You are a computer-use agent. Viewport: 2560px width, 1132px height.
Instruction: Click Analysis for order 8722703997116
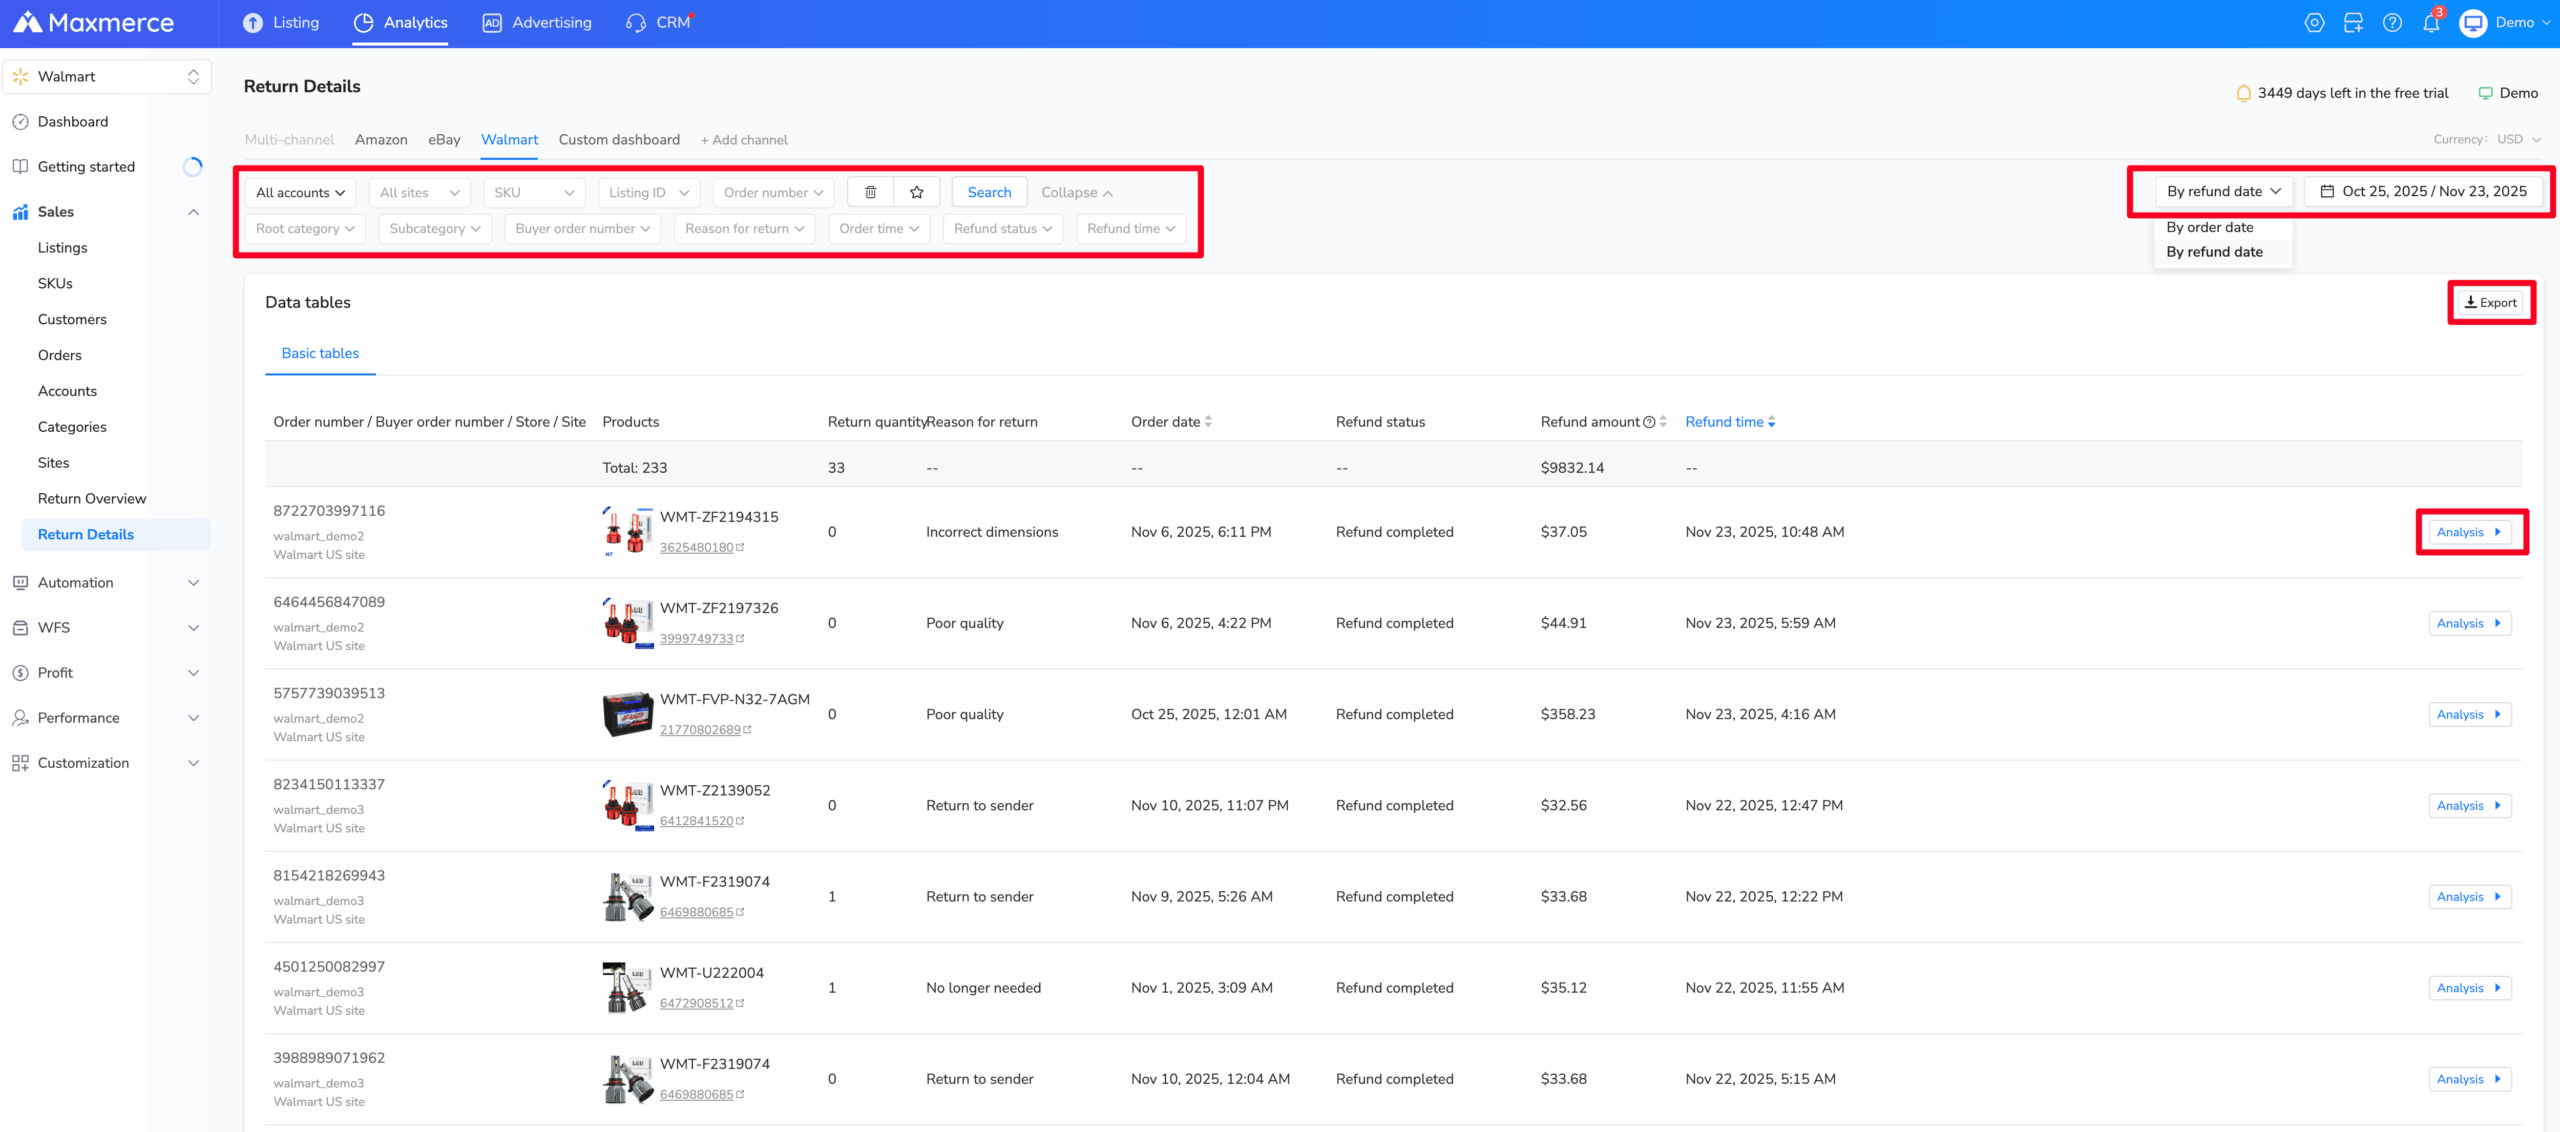(x=2469, y=532)
